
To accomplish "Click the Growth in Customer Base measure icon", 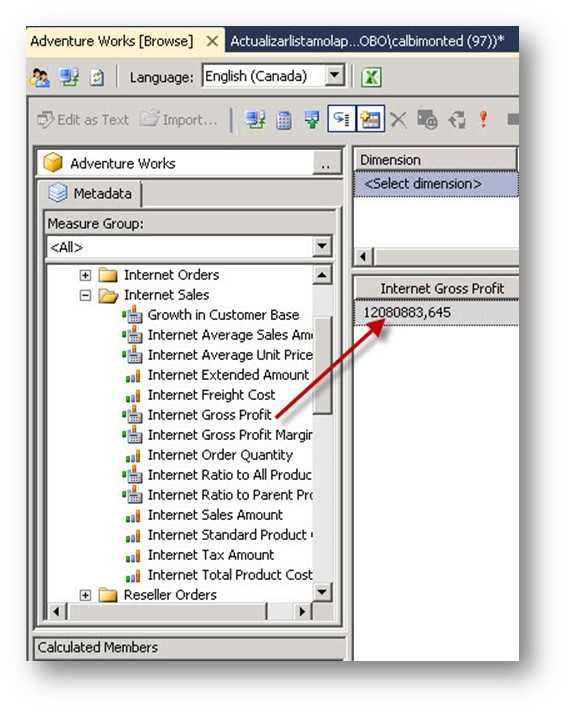I will pyautogui.click(x=132, y=315).
